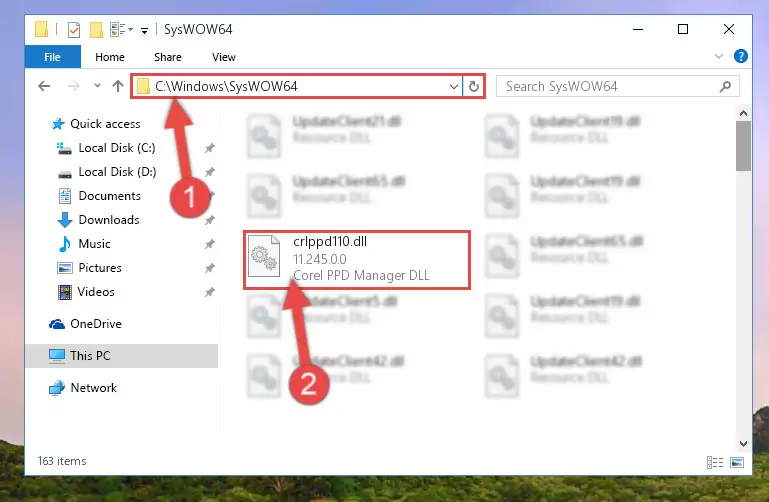This screenshot has height=502, width=769.
Task: Click the Properties icon in the quick access toolbar
Action: click(x=74, y=29)
